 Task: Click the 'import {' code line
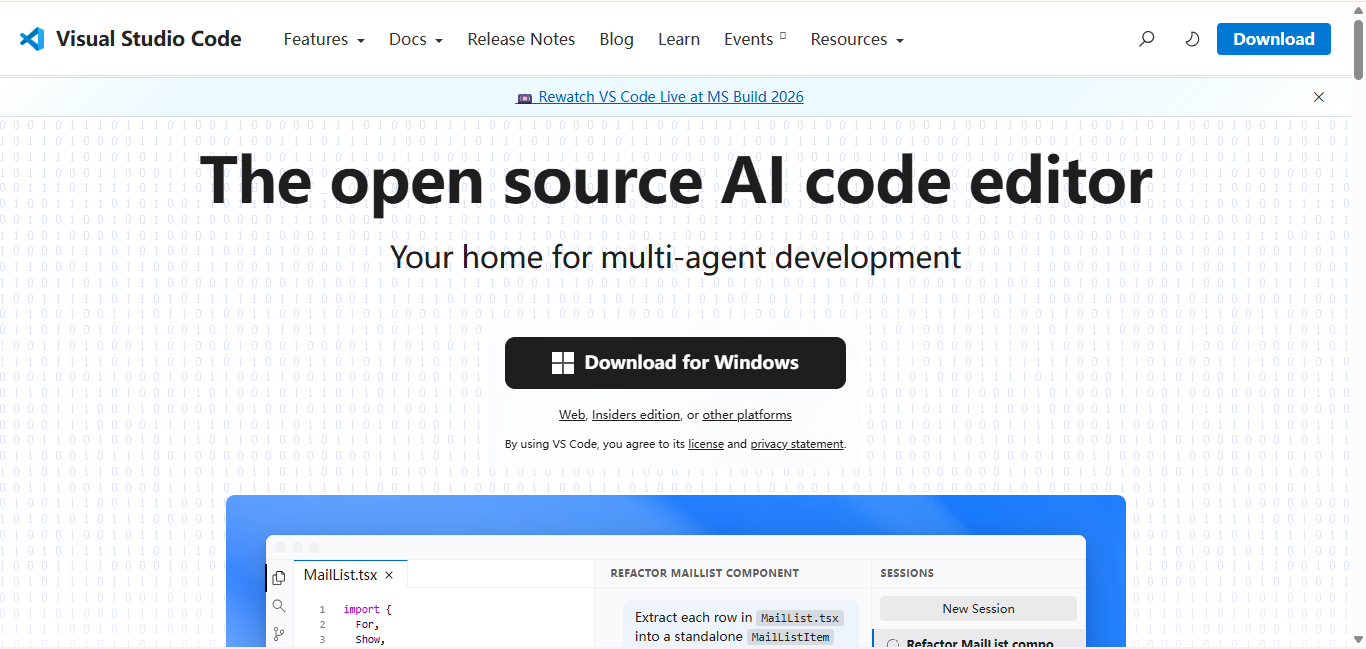(x=368, y=609)
